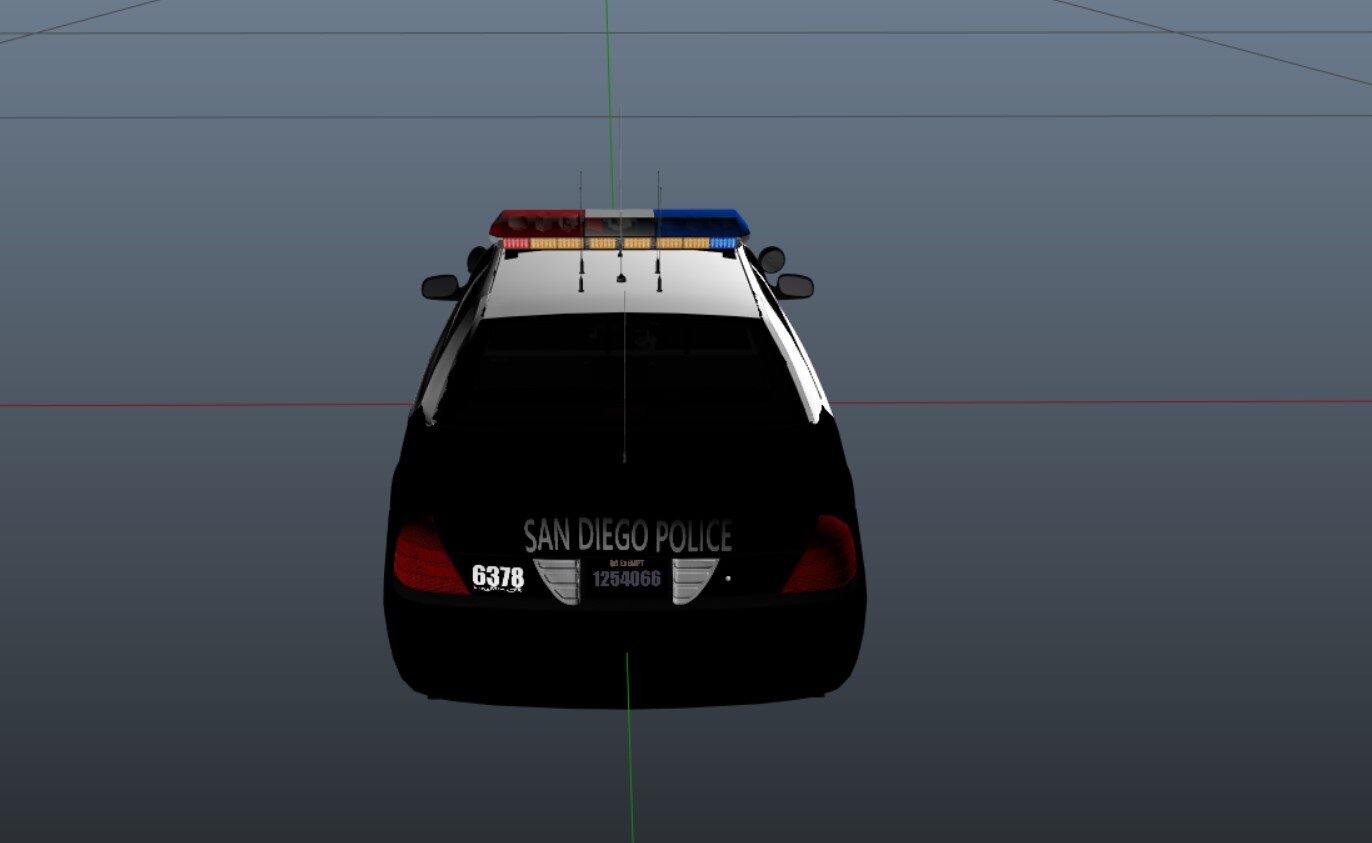
Task: Click the left red tail light
Action: pos(428,558)
